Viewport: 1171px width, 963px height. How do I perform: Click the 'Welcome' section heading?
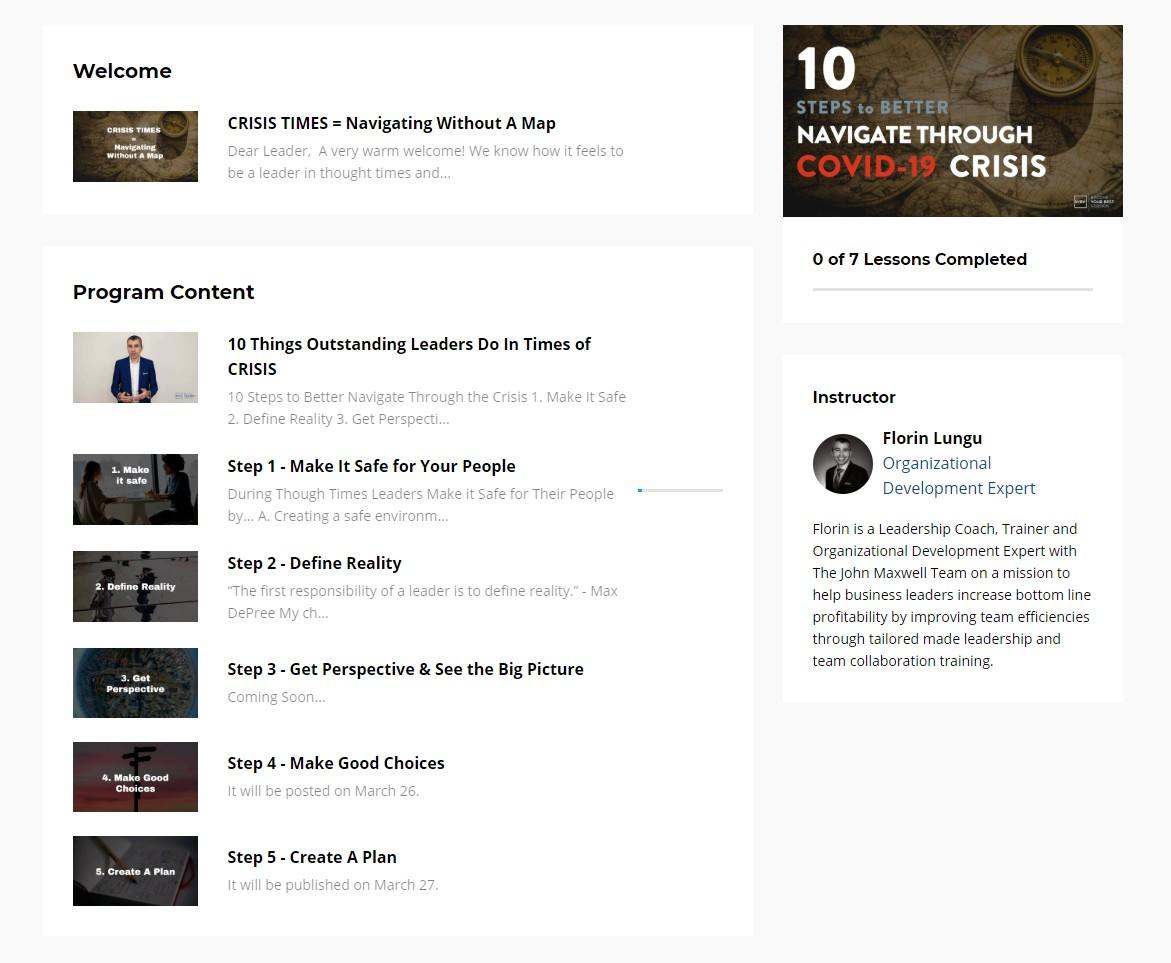click(x=122, y=71)
